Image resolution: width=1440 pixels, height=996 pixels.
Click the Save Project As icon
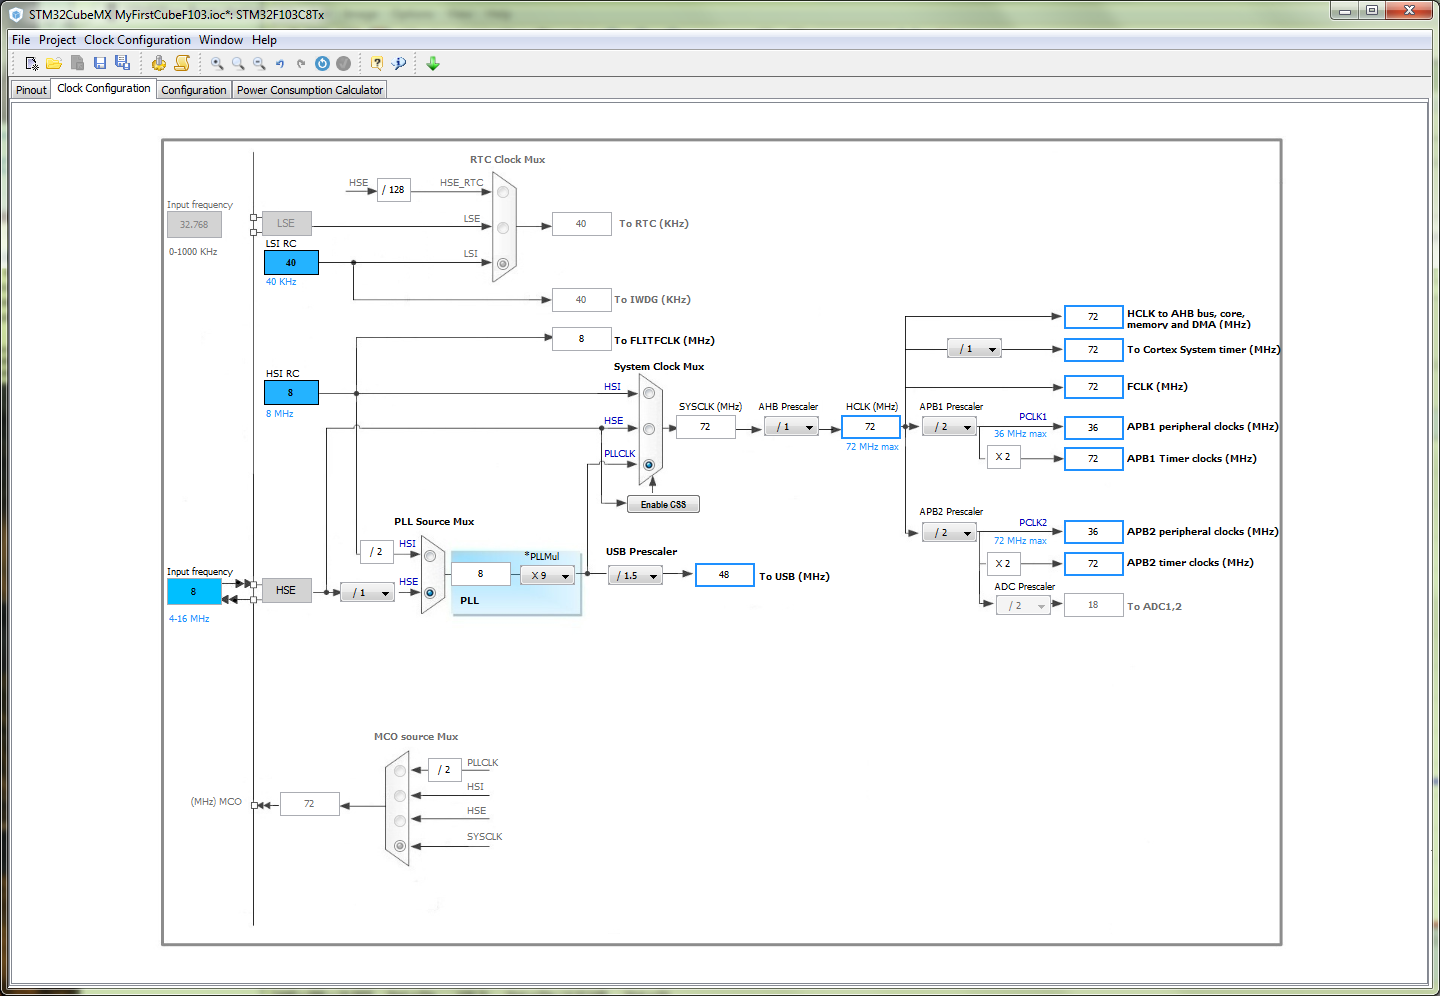tap(122, 63)
